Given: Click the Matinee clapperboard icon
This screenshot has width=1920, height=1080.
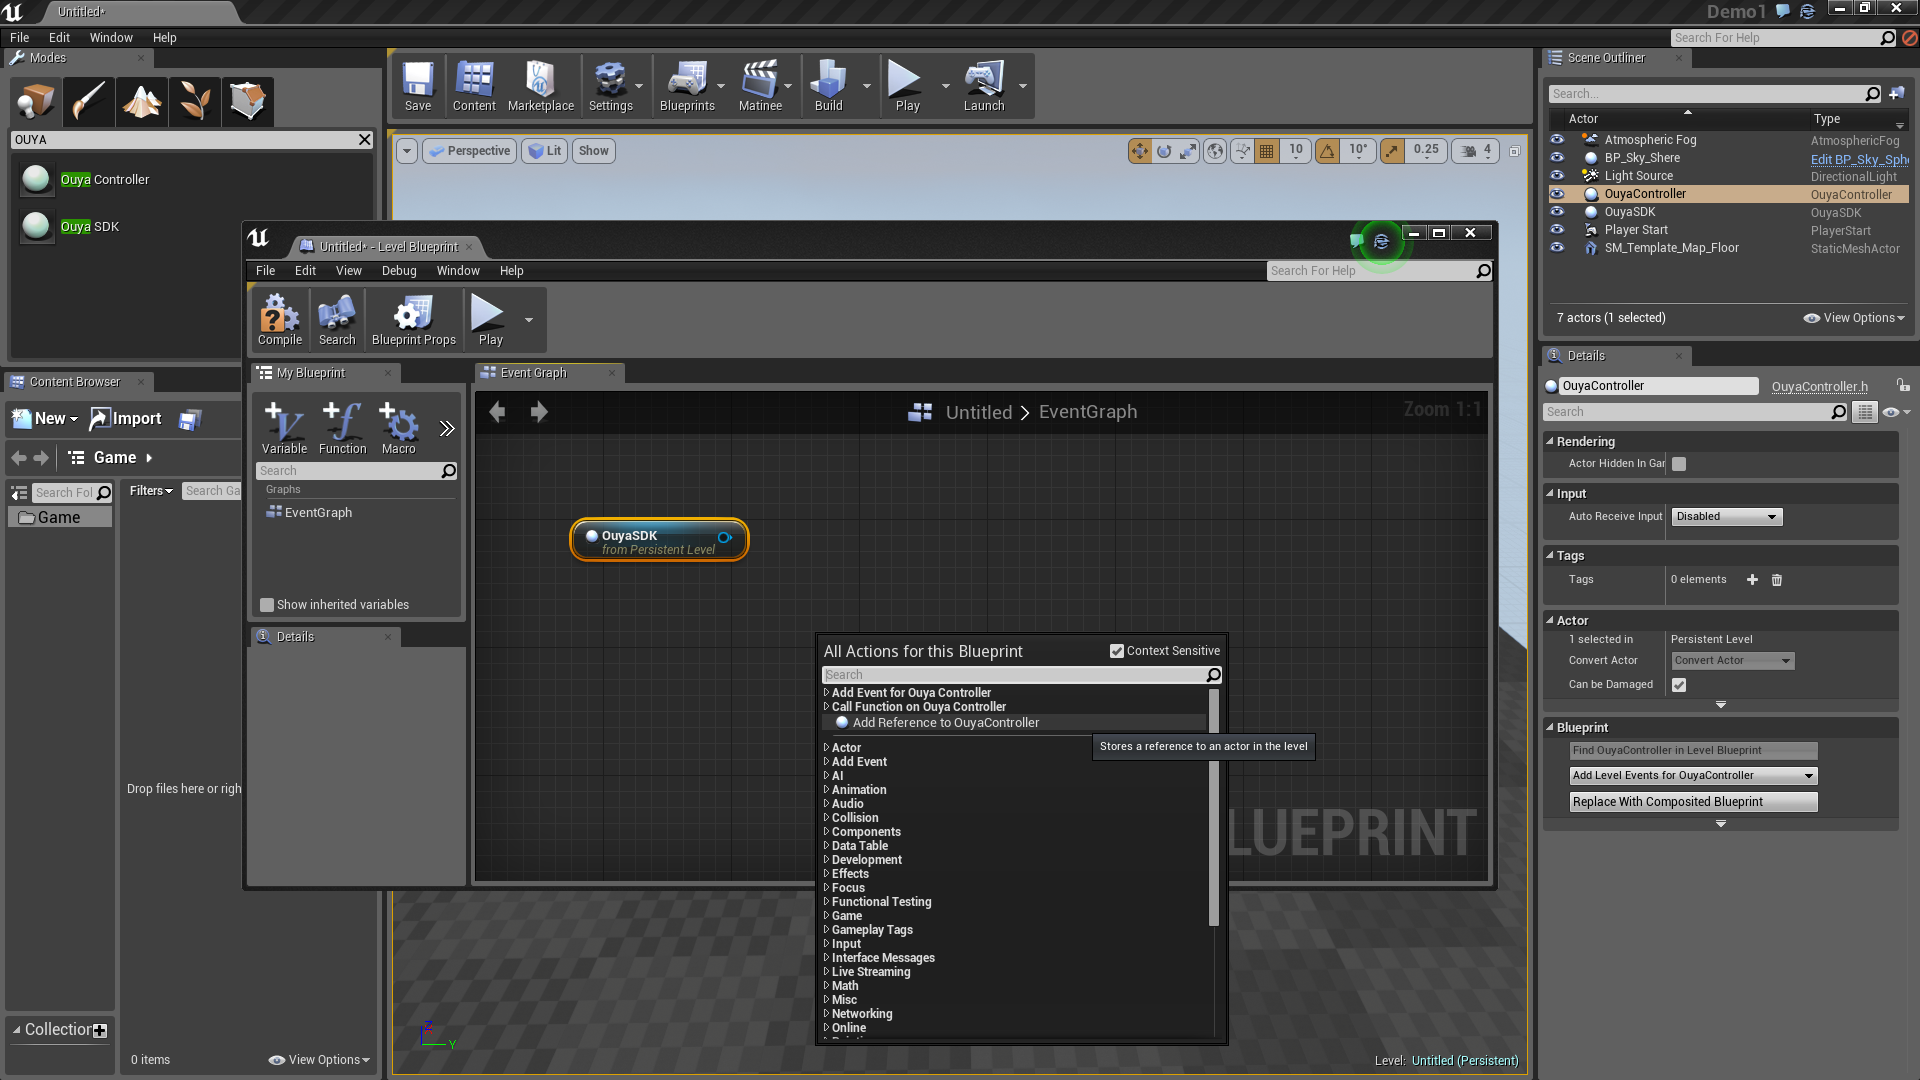Looking at the screenshot, I should (759, 80).
